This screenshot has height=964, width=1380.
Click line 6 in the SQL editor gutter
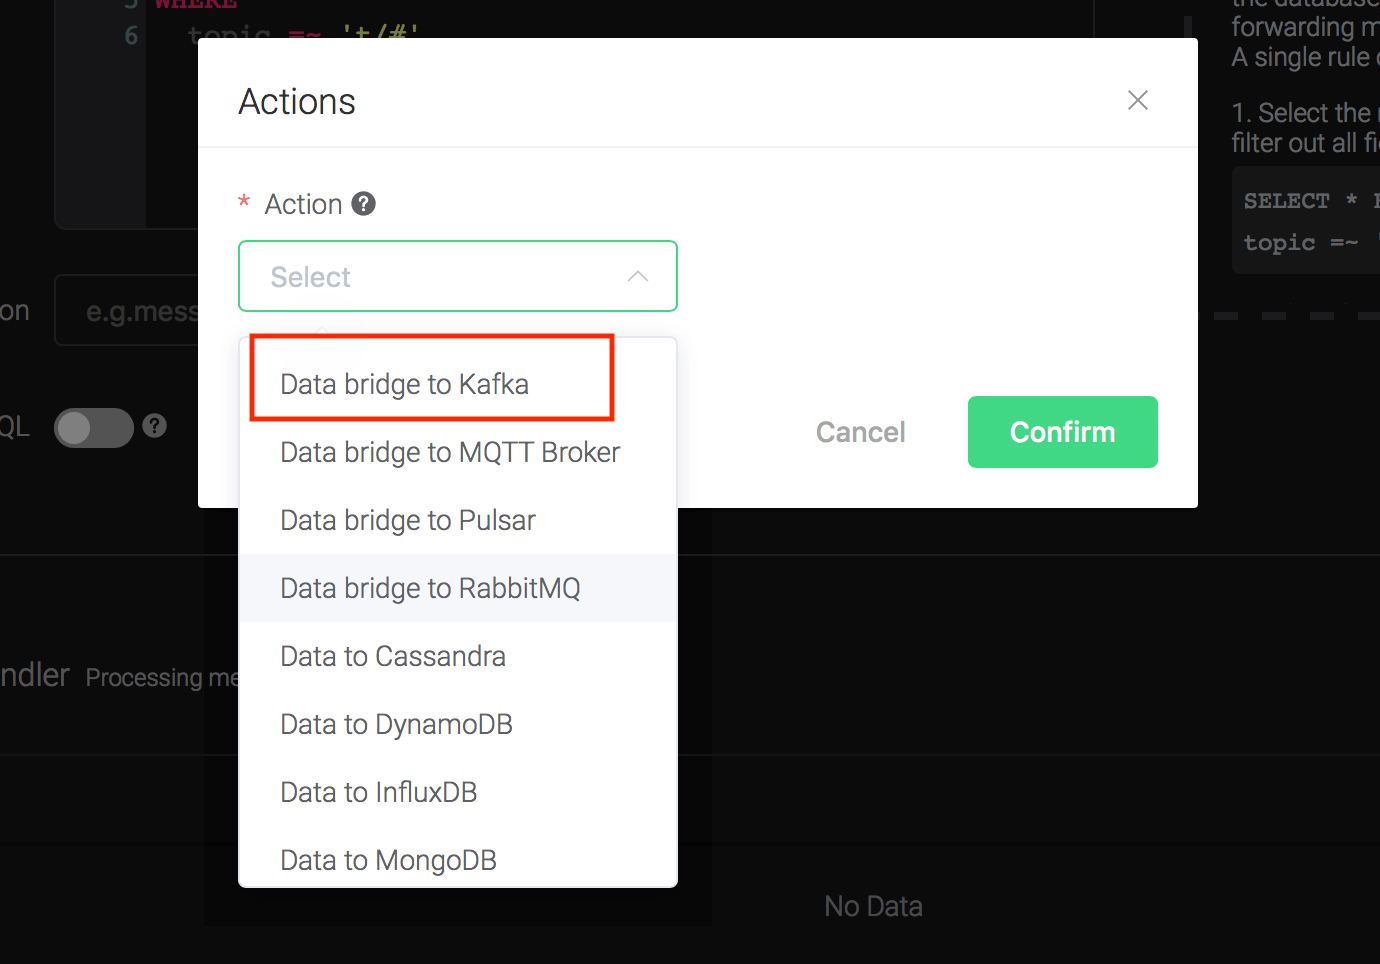point(131,36)
